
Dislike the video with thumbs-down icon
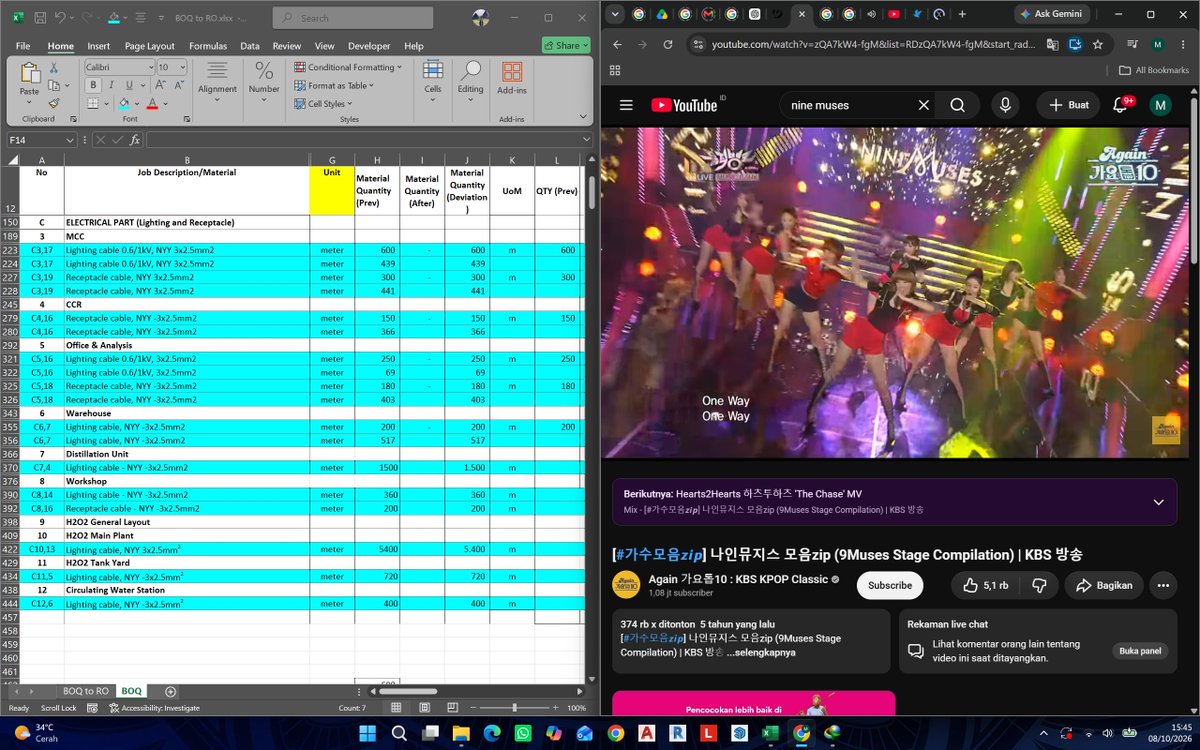tap(1039, 585)
